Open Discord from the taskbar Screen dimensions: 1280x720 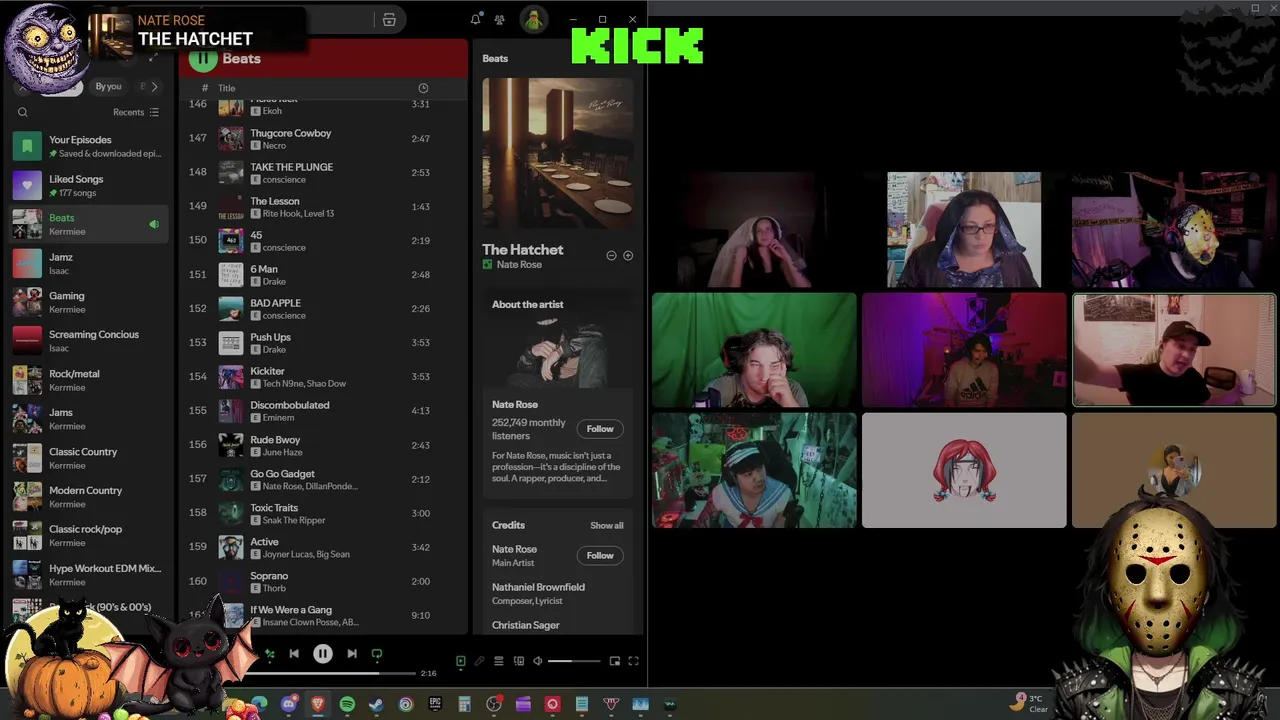[289, 704]
